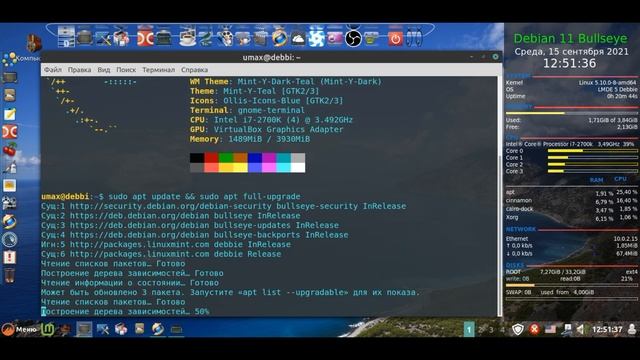Click the 'Может быть обновлено 3 пакета' line

click(230, 293)
